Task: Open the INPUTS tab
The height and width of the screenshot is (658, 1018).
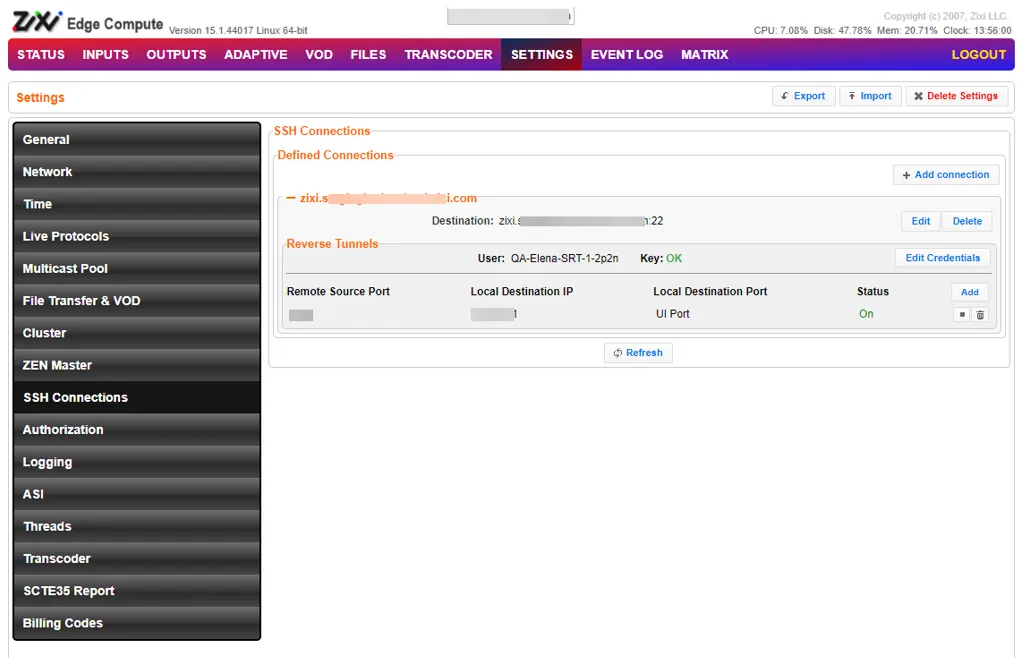Action: tap(105, 55)
